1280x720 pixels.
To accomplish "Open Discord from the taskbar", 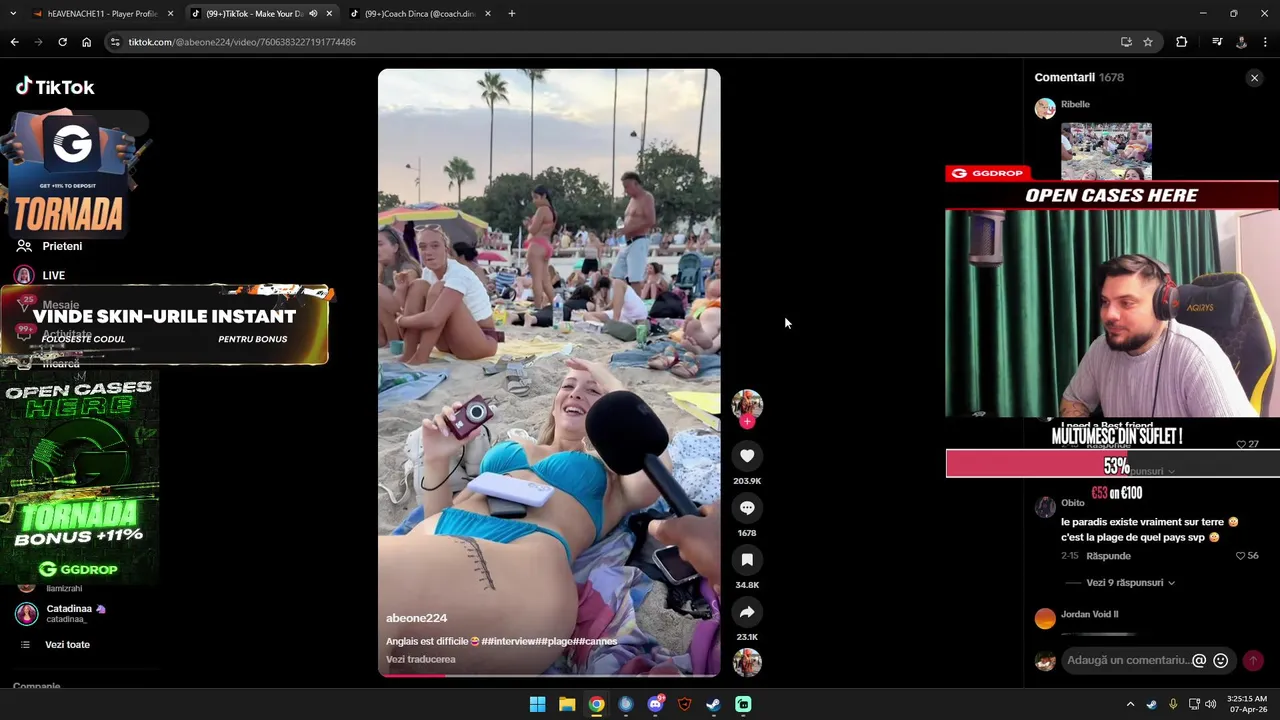I will pyautogui.click(x=655, y=704).
